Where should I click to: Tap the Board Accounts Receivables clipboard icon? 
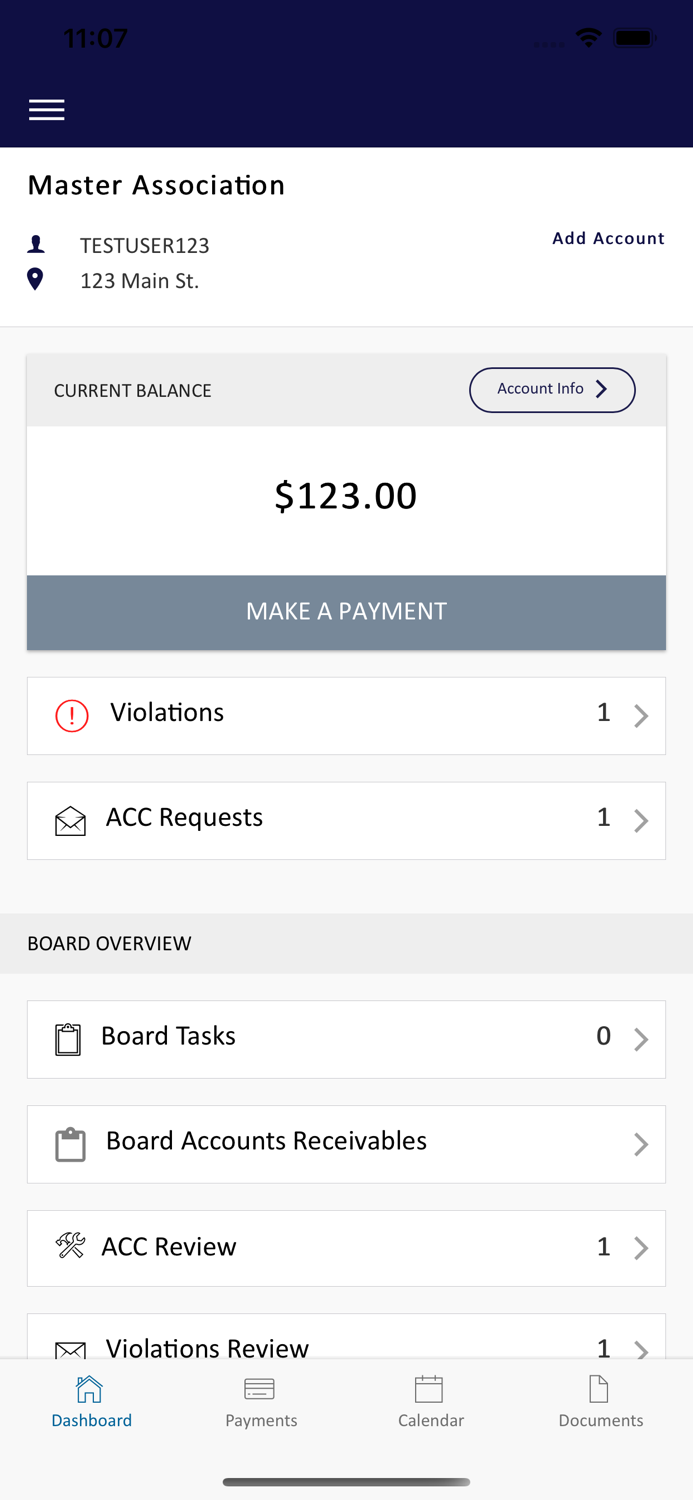point(70,1144)
